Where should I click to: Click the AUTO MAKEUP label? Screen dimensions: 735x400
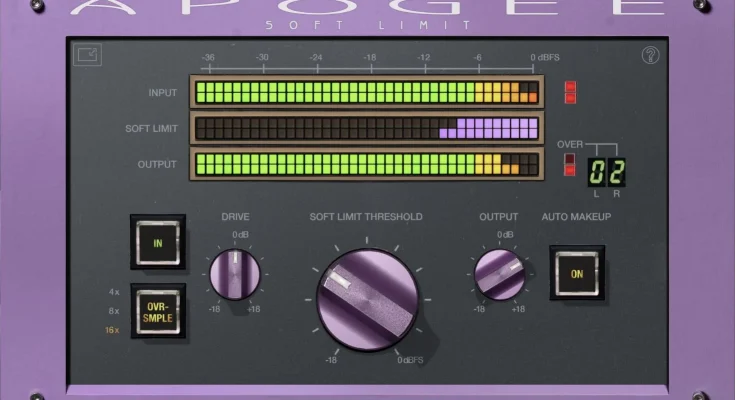(x=576, y=216)
